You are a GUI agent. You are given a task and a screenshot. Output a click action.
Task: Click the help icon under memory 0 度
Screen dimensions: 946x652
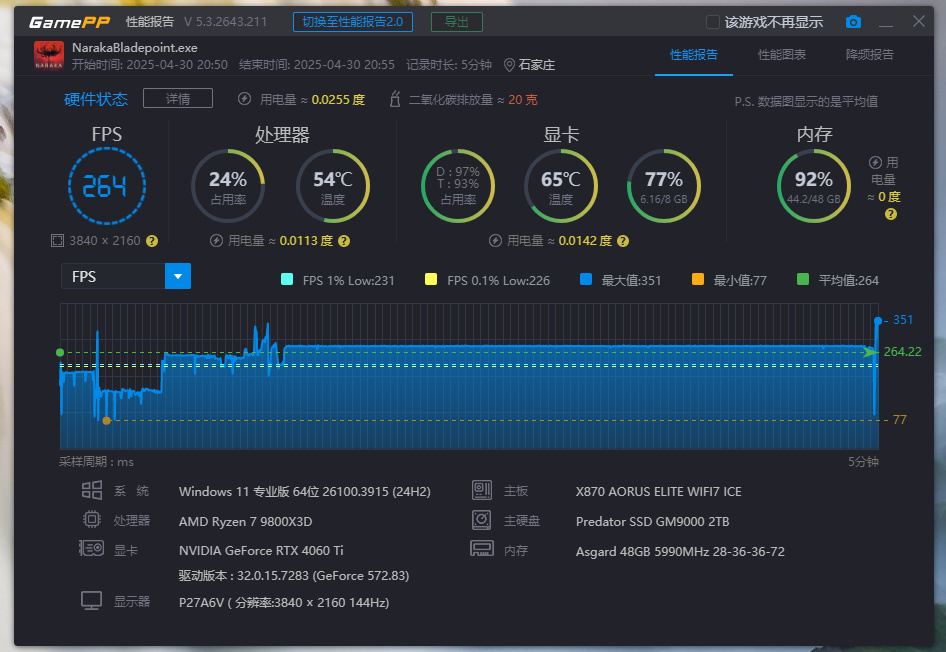[890, 214]
